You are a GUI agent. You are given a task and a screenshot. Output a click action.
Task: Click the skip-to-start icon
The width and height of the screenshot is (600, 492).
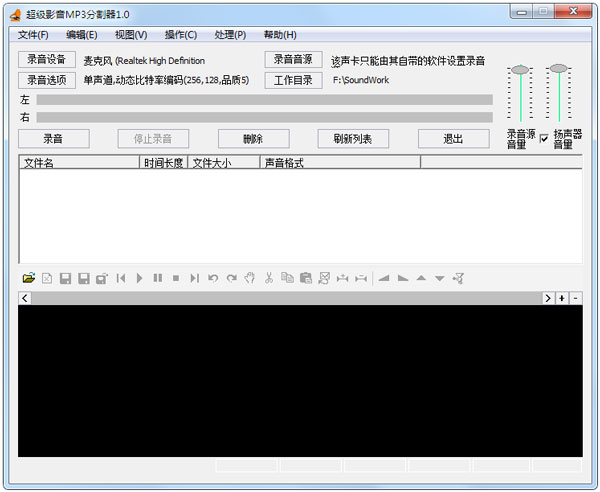click(x=121, y=278)
